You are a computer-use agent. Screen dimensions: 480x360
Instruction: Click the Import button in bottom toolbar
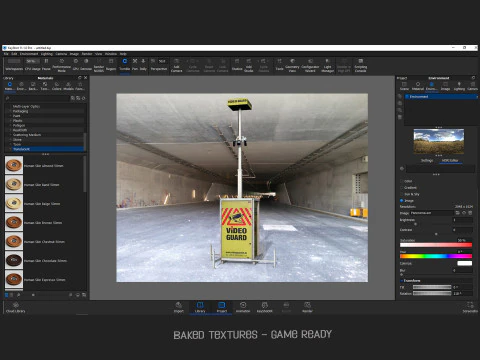pyautogui.click(x=179, y=307)
